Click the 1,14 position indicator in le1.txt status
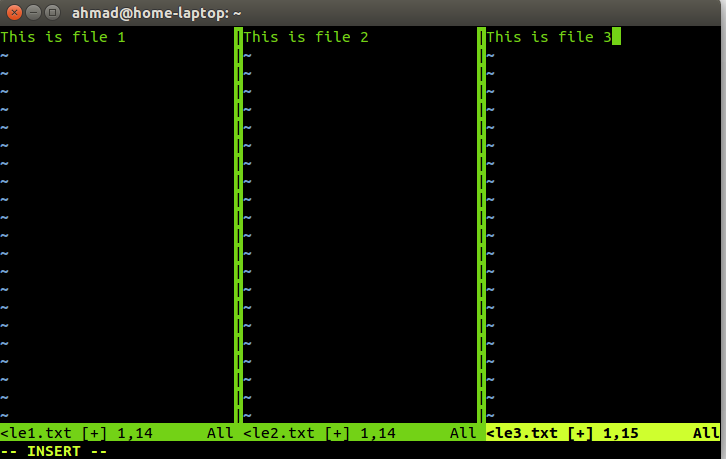726x459 pixels. point(135,433)
